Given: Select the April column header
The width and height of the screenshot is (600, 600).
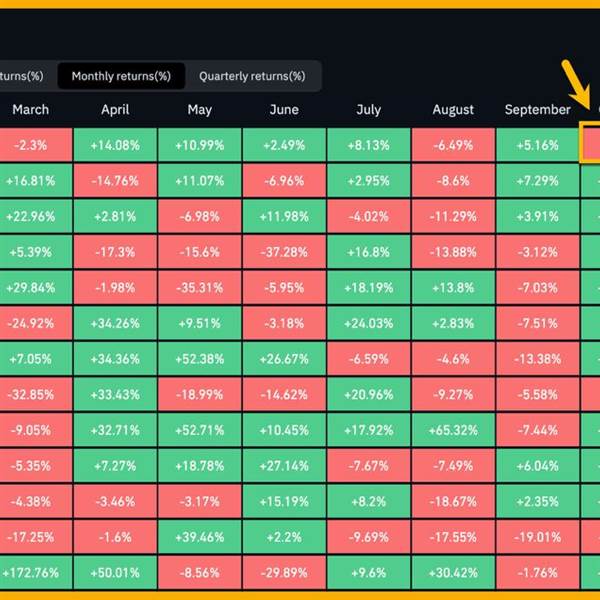Looking at the screenshot, I should coord(115,110).
